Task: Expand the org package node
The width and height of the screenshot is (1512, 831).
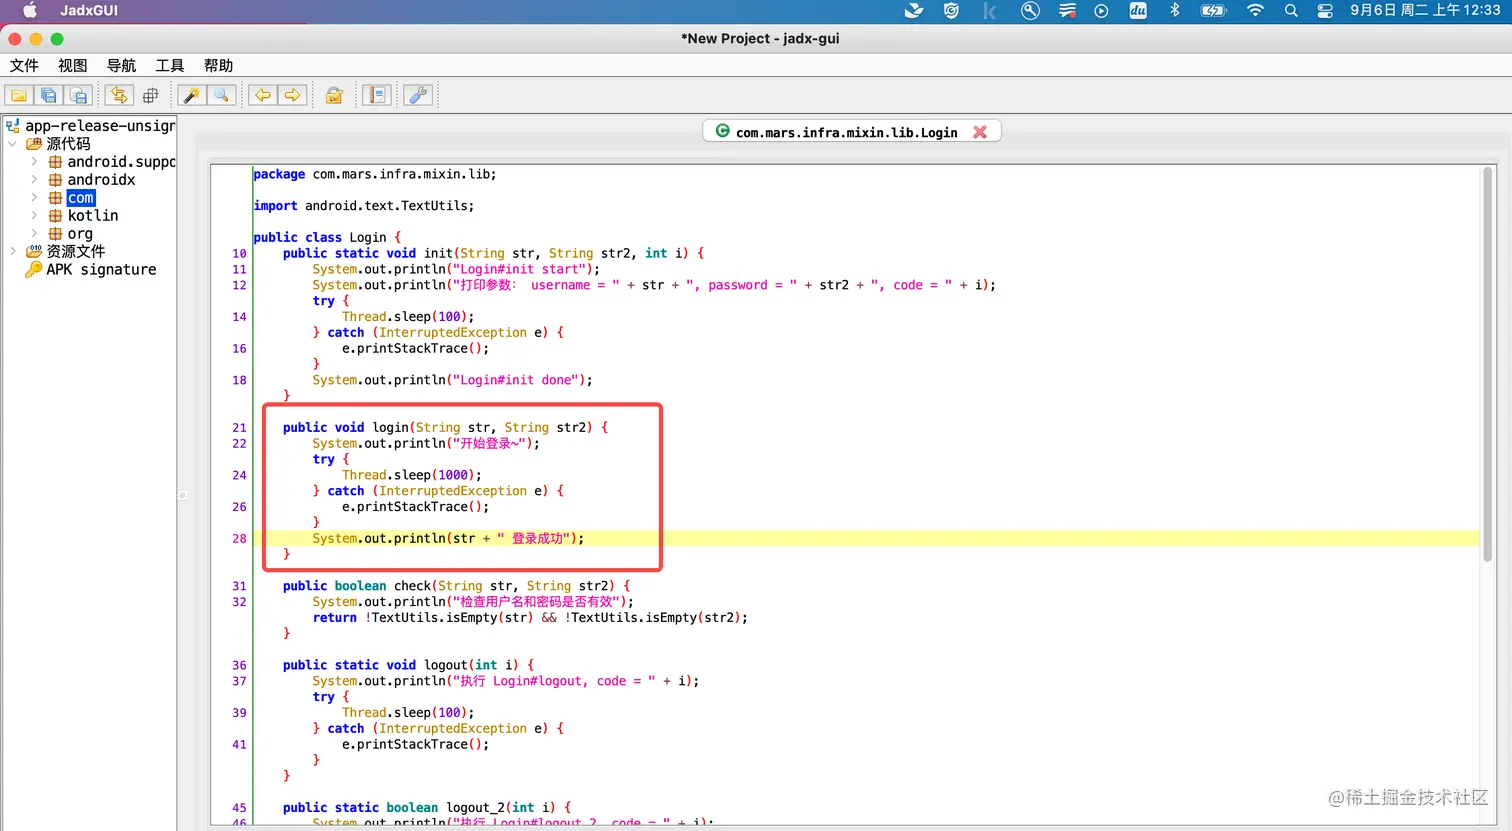Action: tap(34, 234)
